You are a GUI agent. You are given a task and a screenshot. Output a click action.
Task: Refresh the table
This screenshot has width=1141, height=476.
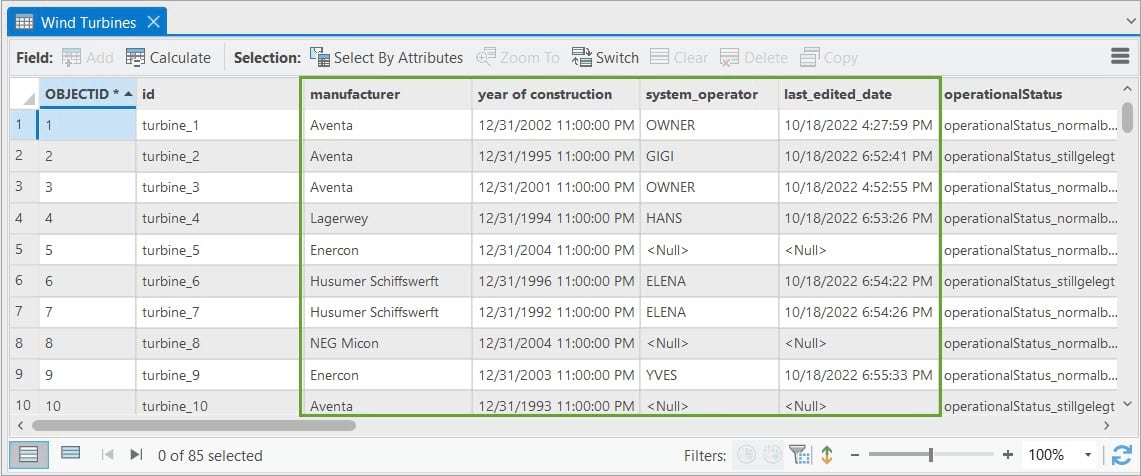point(1122,455)
